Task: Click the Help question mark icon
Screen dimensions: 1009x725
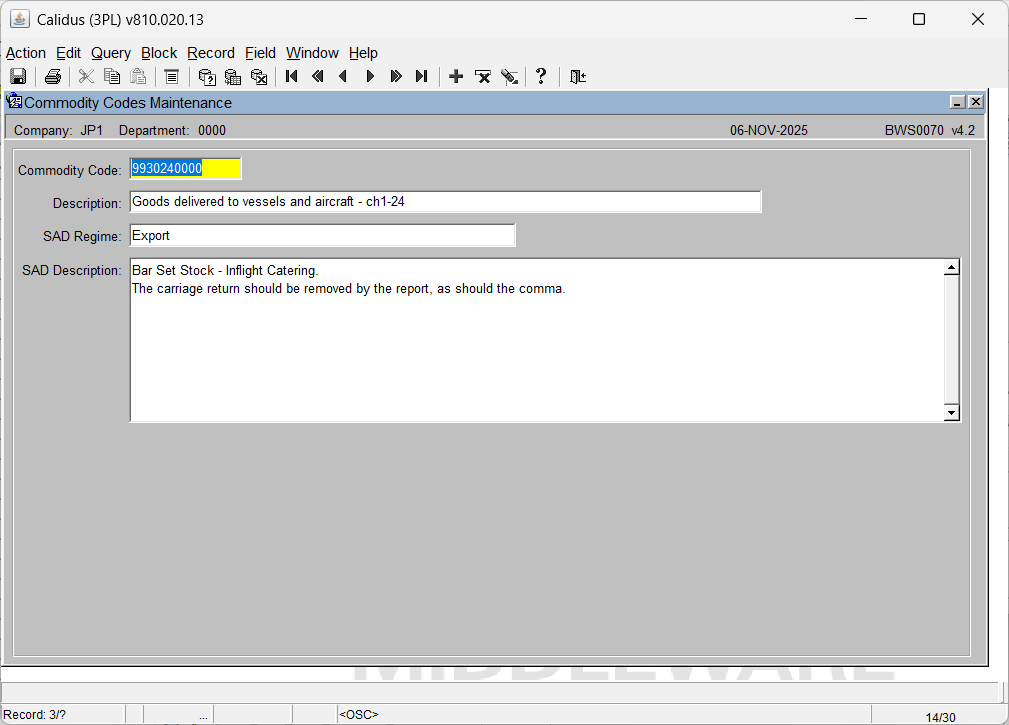Action: [x=541, y=77]
